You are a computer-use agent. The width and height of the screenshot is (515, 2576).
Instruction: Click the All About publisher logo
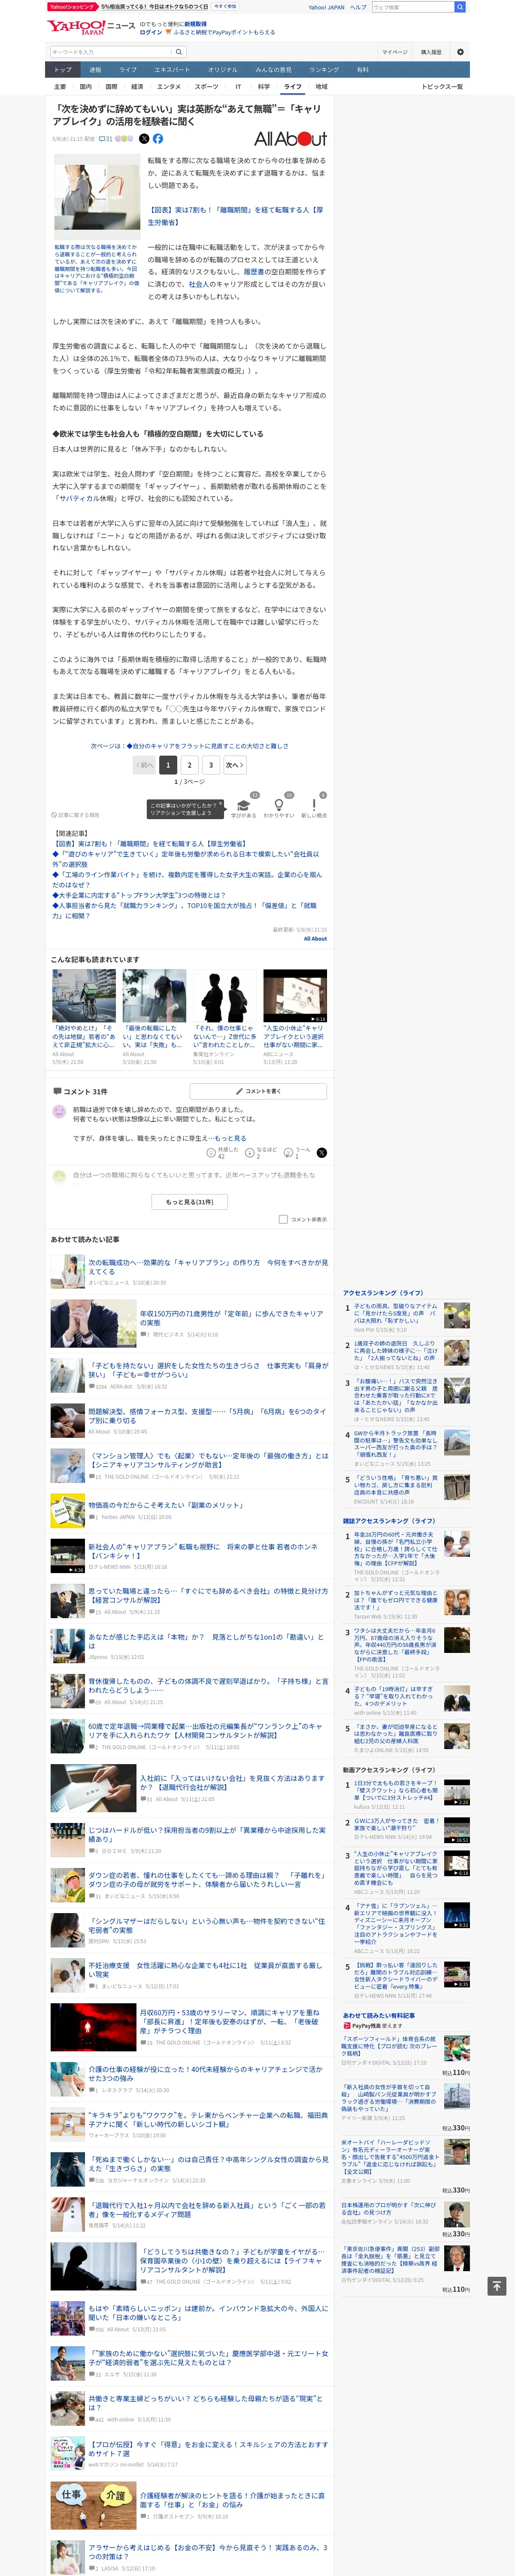[x=290, y=139]
